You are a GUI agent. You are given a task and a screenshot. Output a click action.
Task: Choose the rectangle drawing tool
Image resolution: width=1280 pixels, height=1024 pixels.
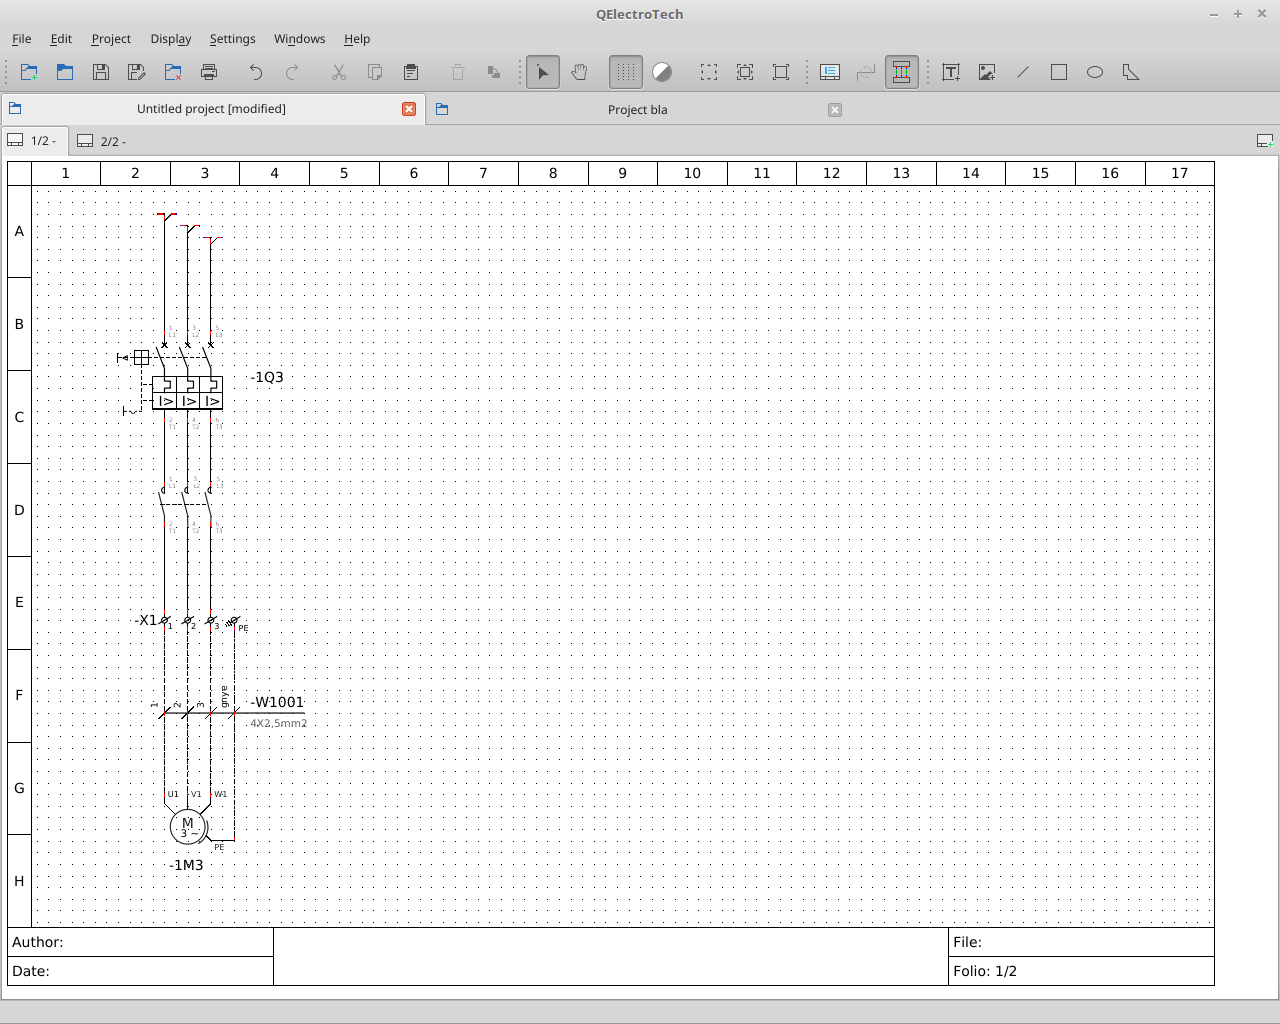[x=1059, y=72]
